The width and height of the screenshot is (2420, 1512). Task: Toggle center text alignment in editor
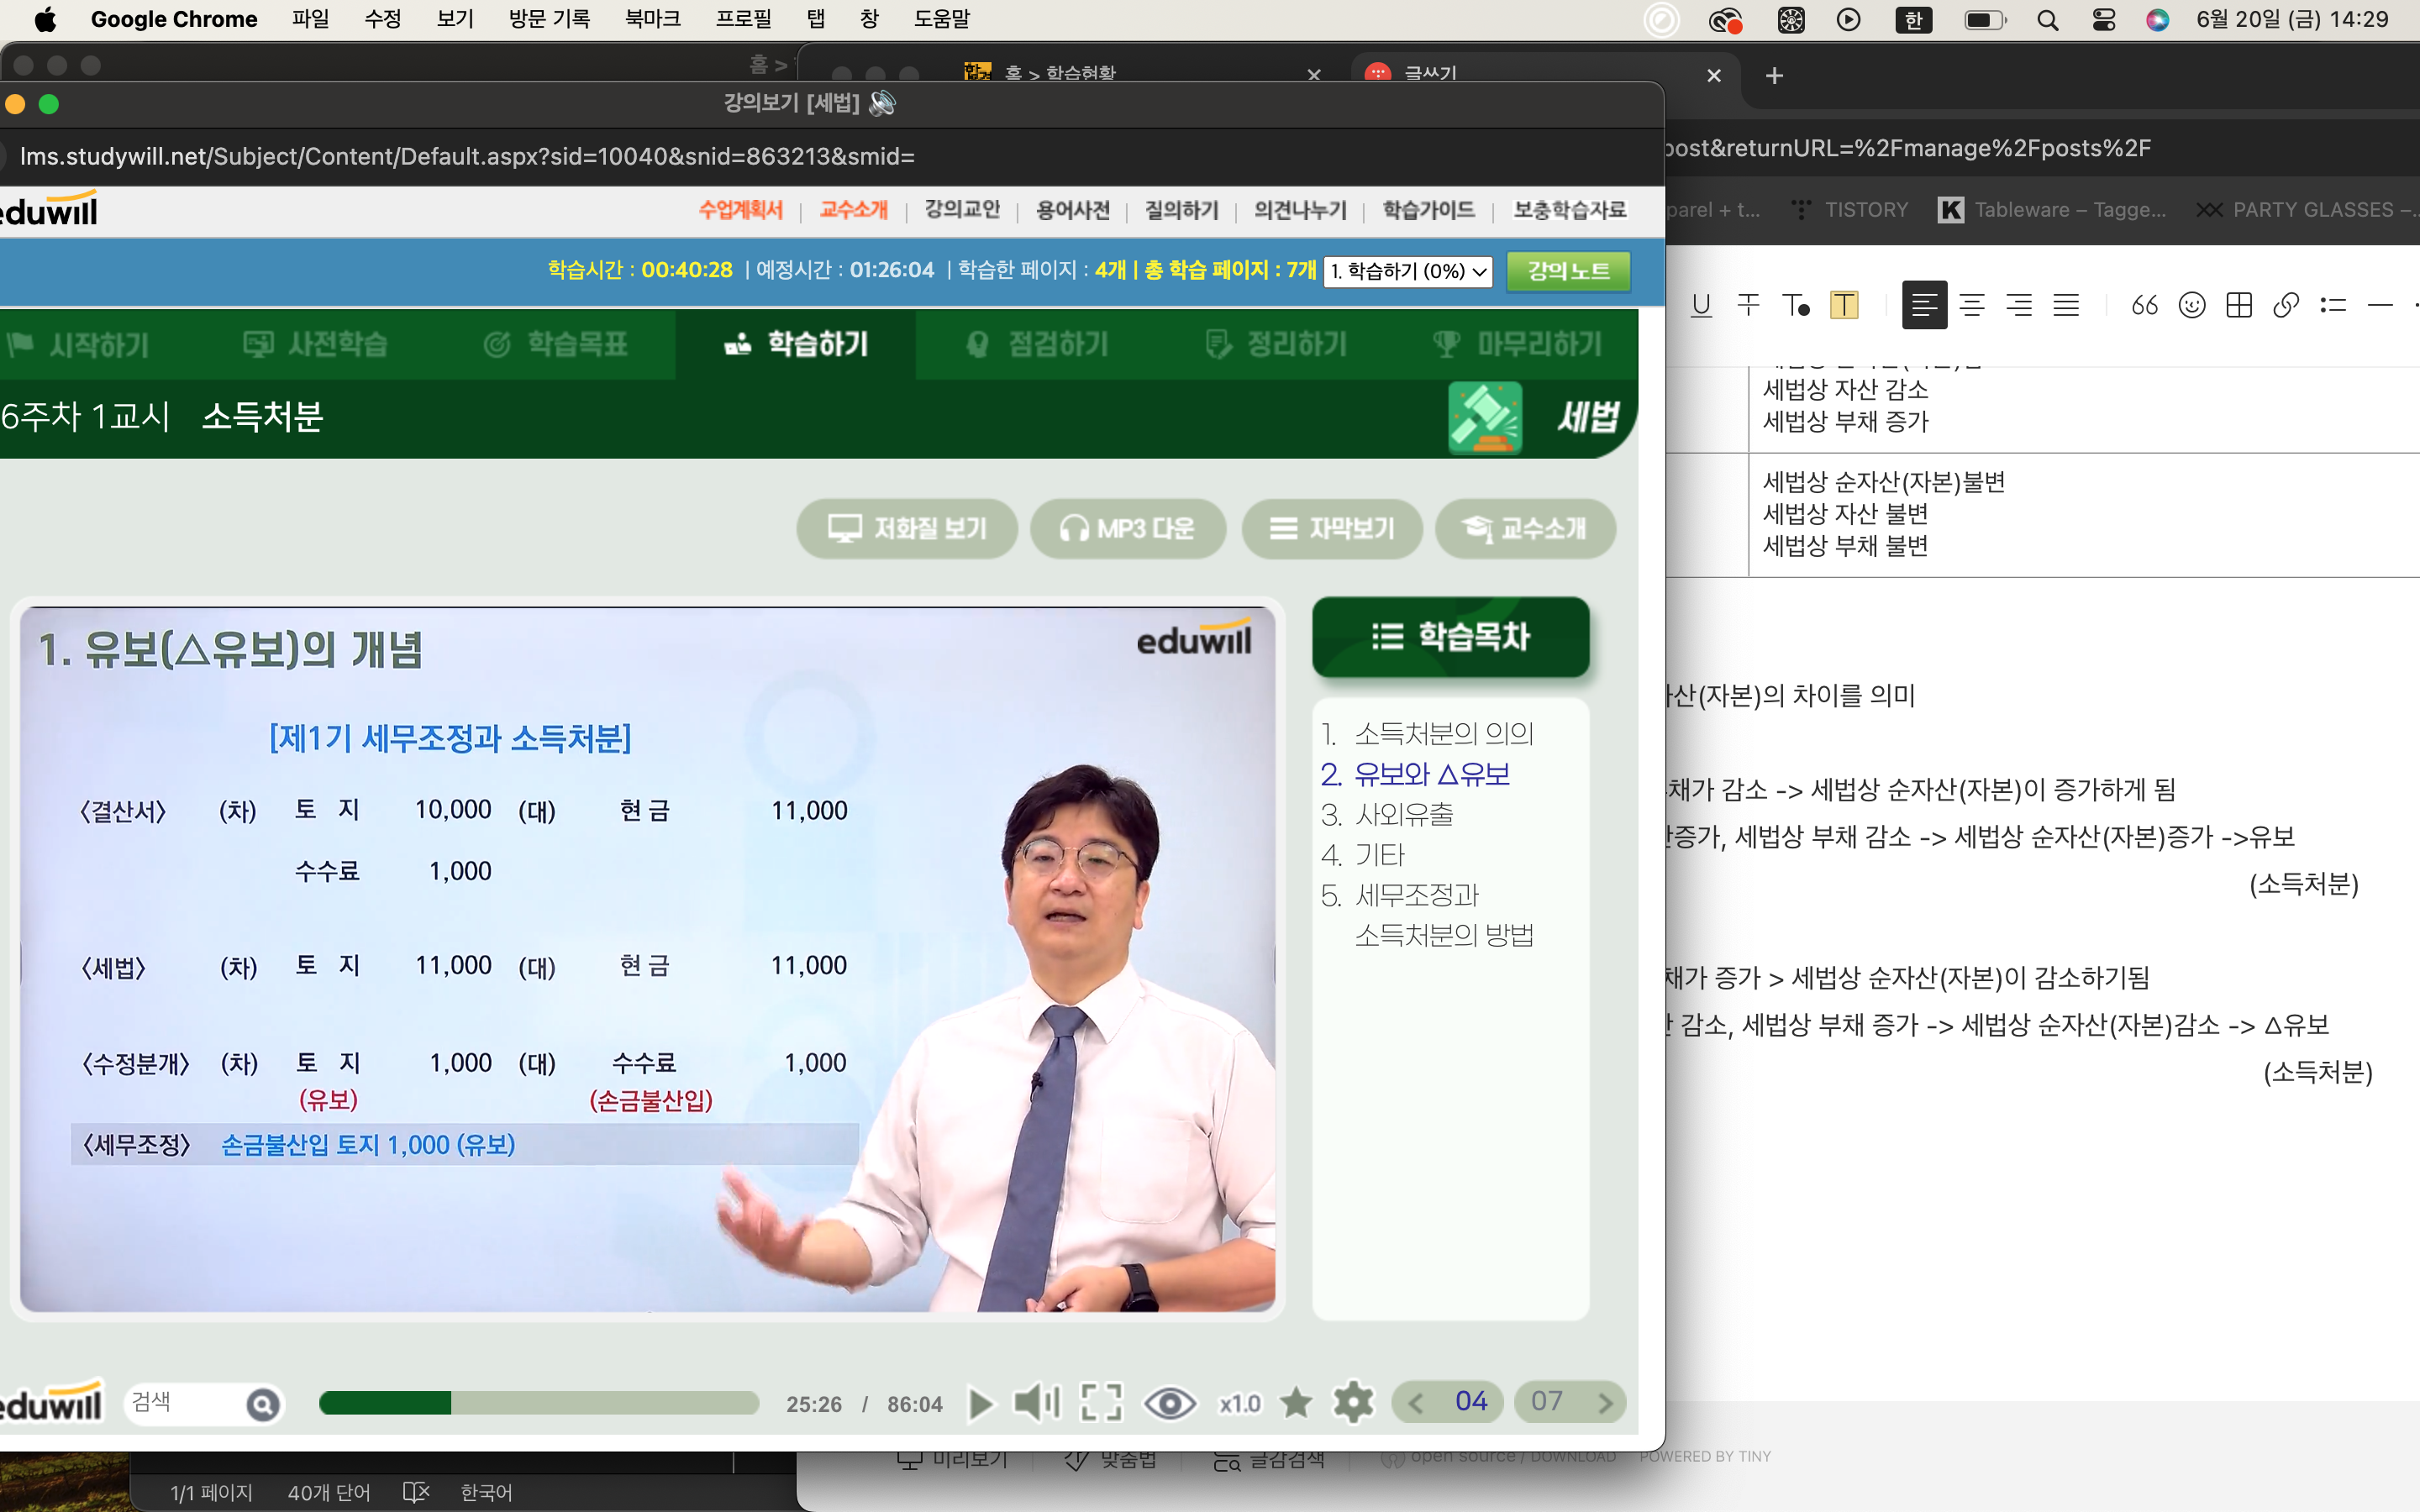tap(1972, 305)
